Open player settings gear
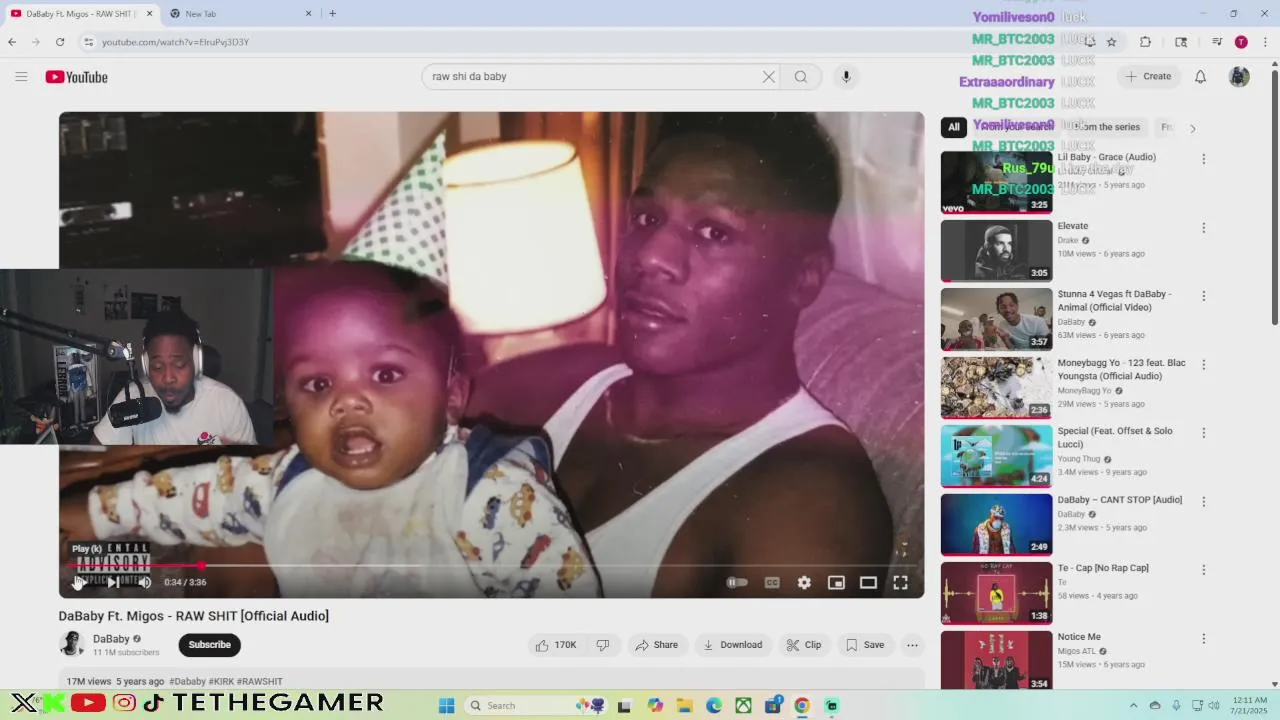 804,582
